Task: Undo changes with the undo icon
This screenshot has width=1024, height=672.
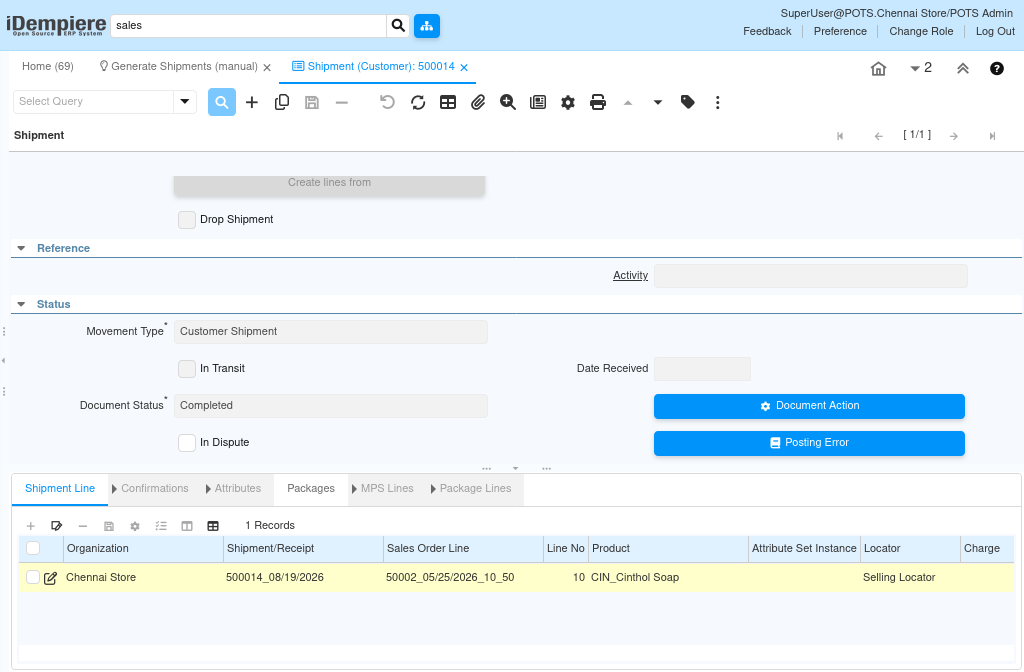Action: (x=387, y=102)
